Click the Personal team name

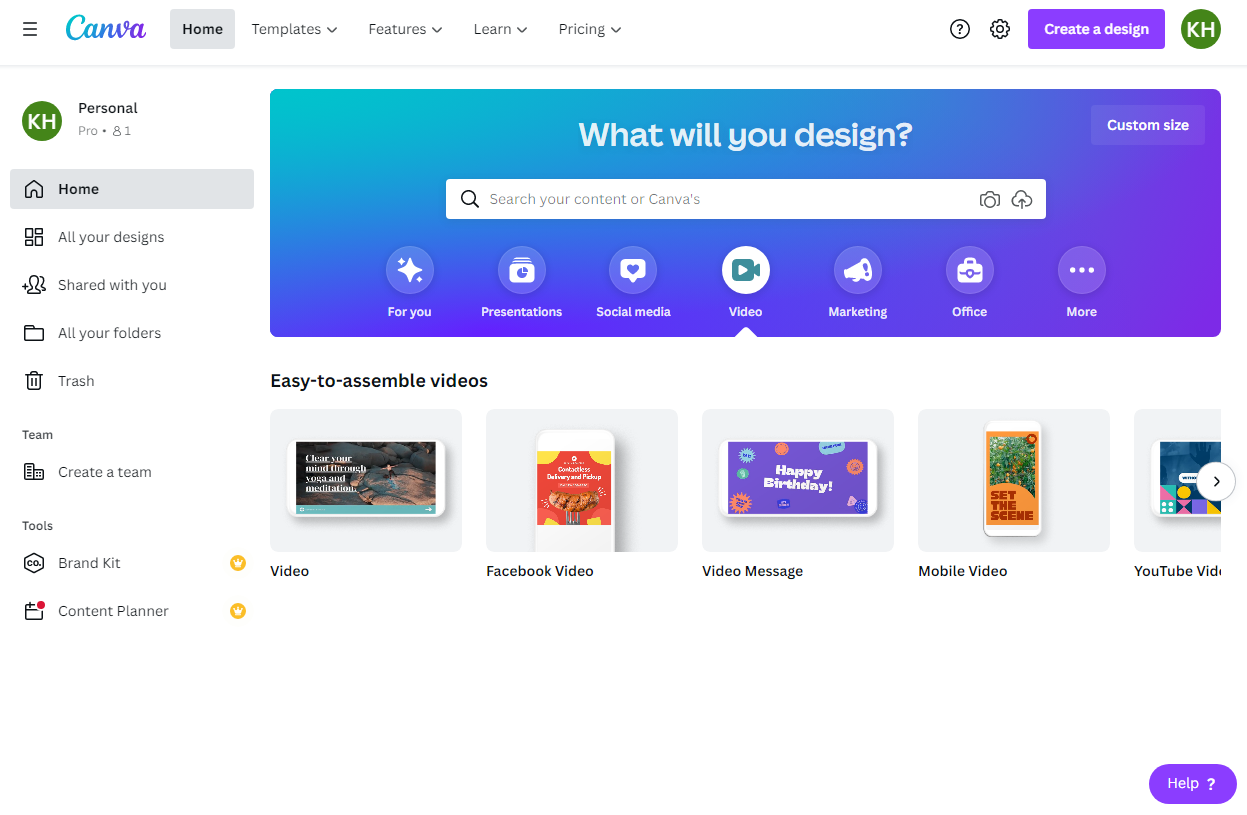(x=108, y=108)
